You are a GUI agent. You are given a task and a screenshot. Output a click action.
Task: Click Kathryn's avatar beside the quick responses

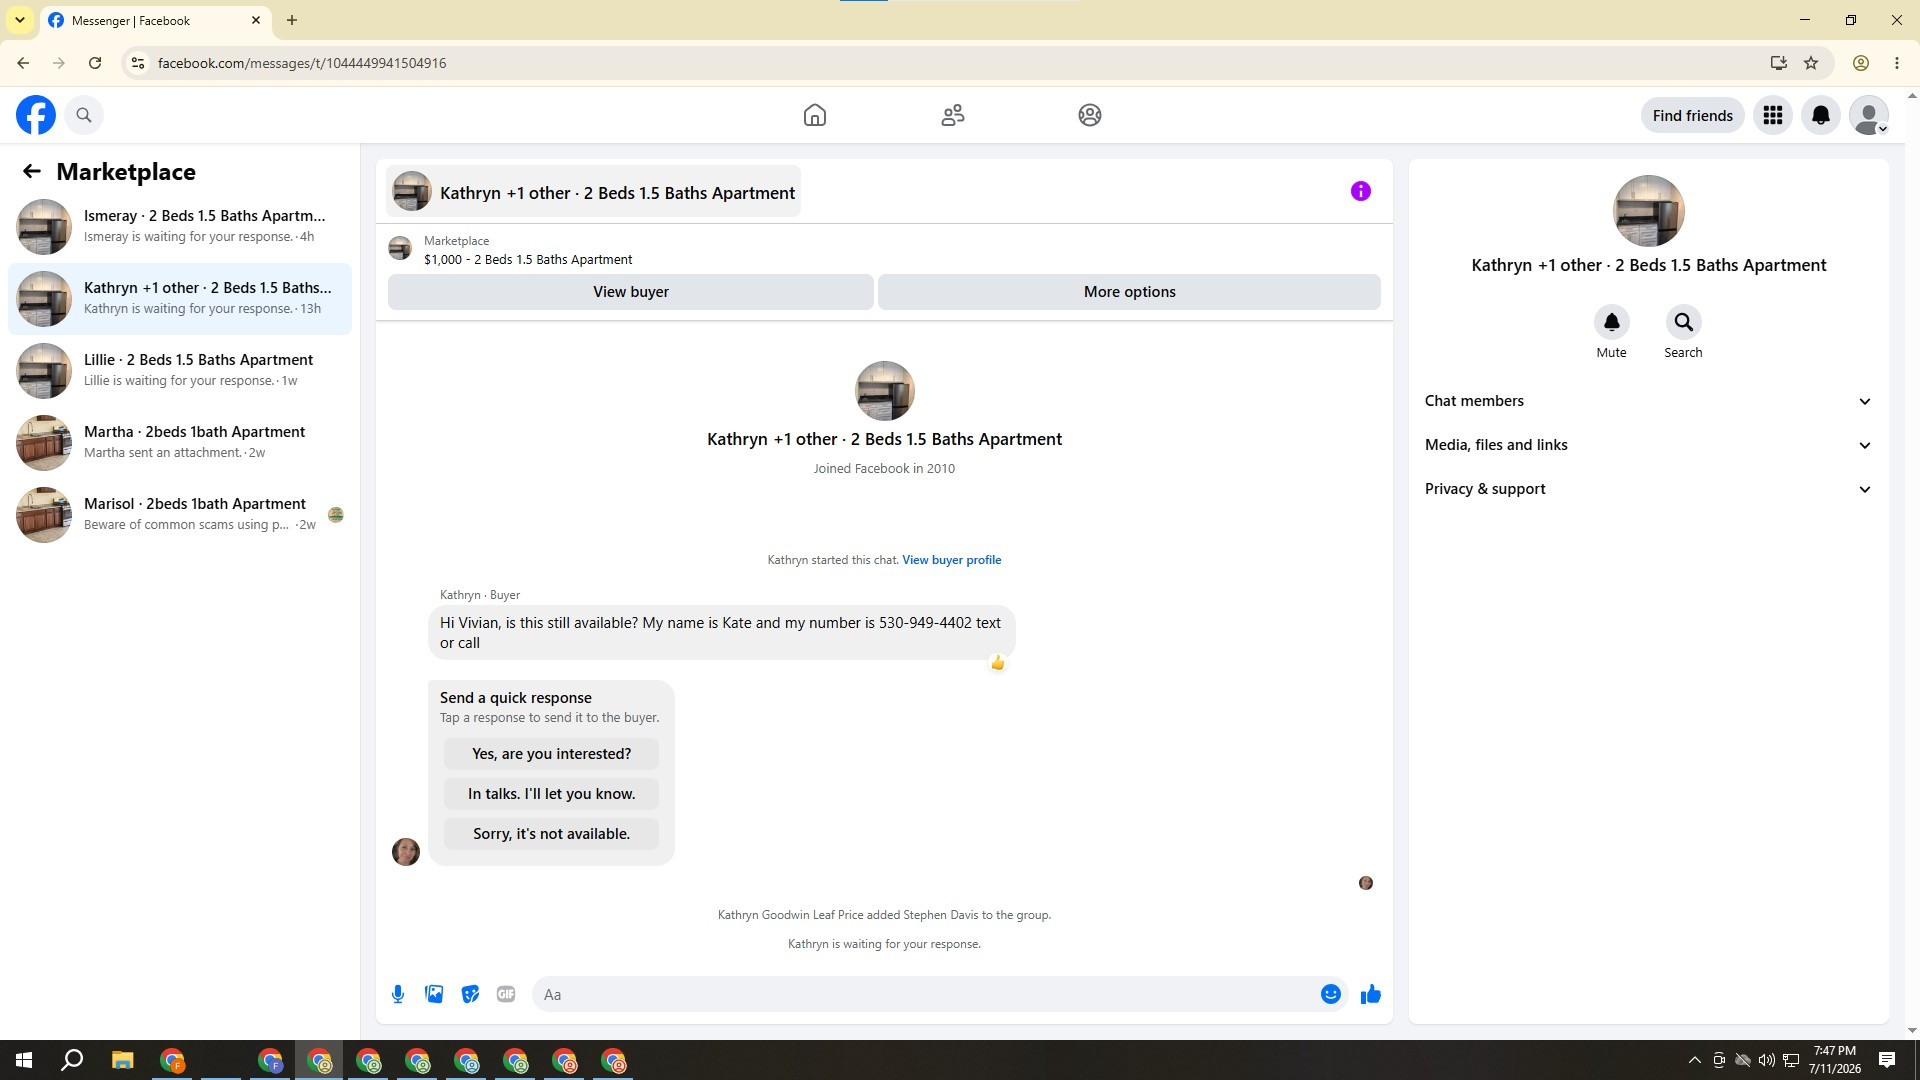click(406, 851)
